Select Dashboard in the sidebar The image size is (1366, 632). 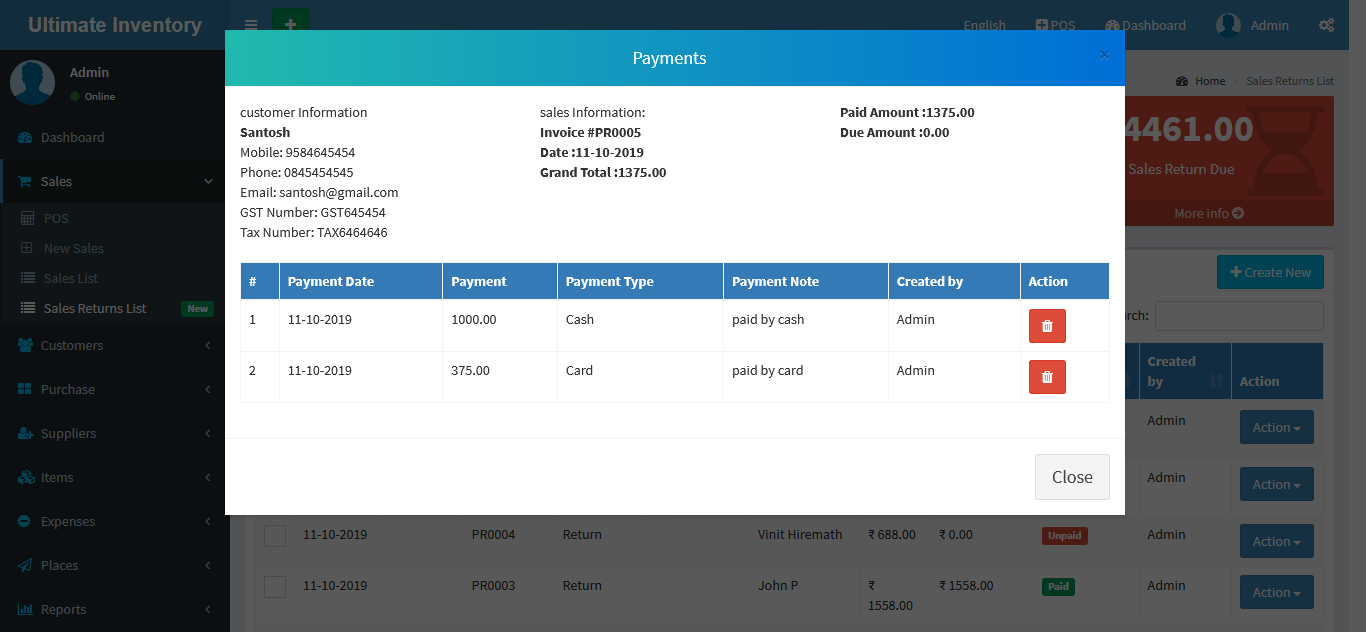tap(72, 137)
